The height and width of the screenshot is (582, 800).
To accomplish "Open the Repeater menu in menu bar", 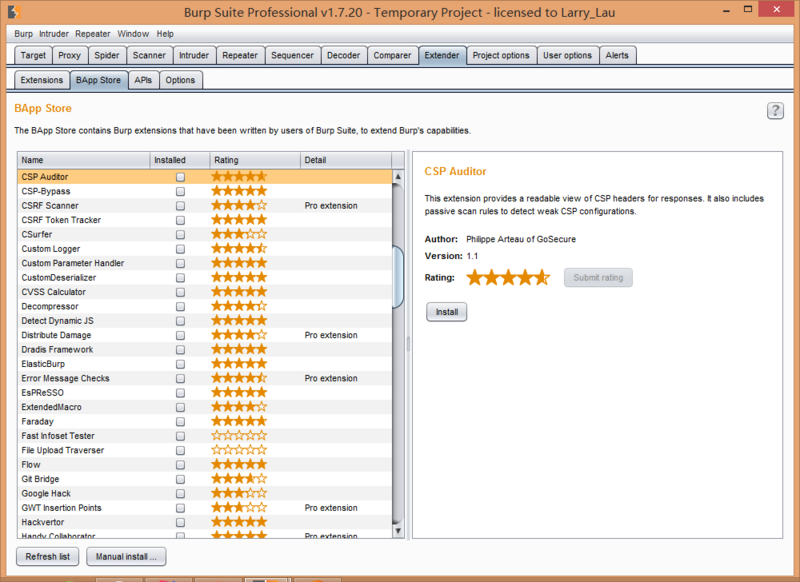I will tap(92, 34).
